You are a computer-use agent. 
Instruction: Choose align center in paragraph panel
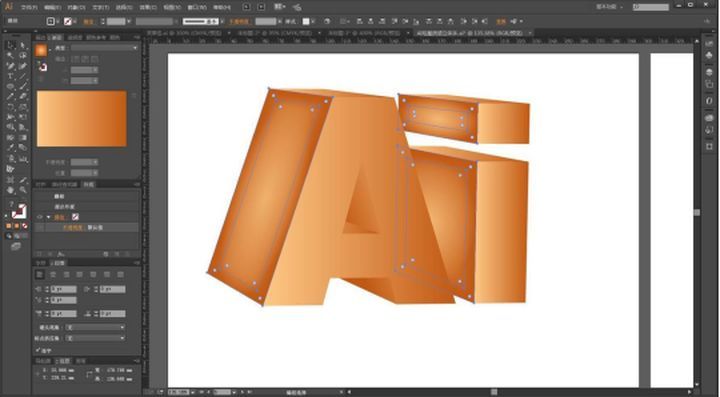(53, 274)
